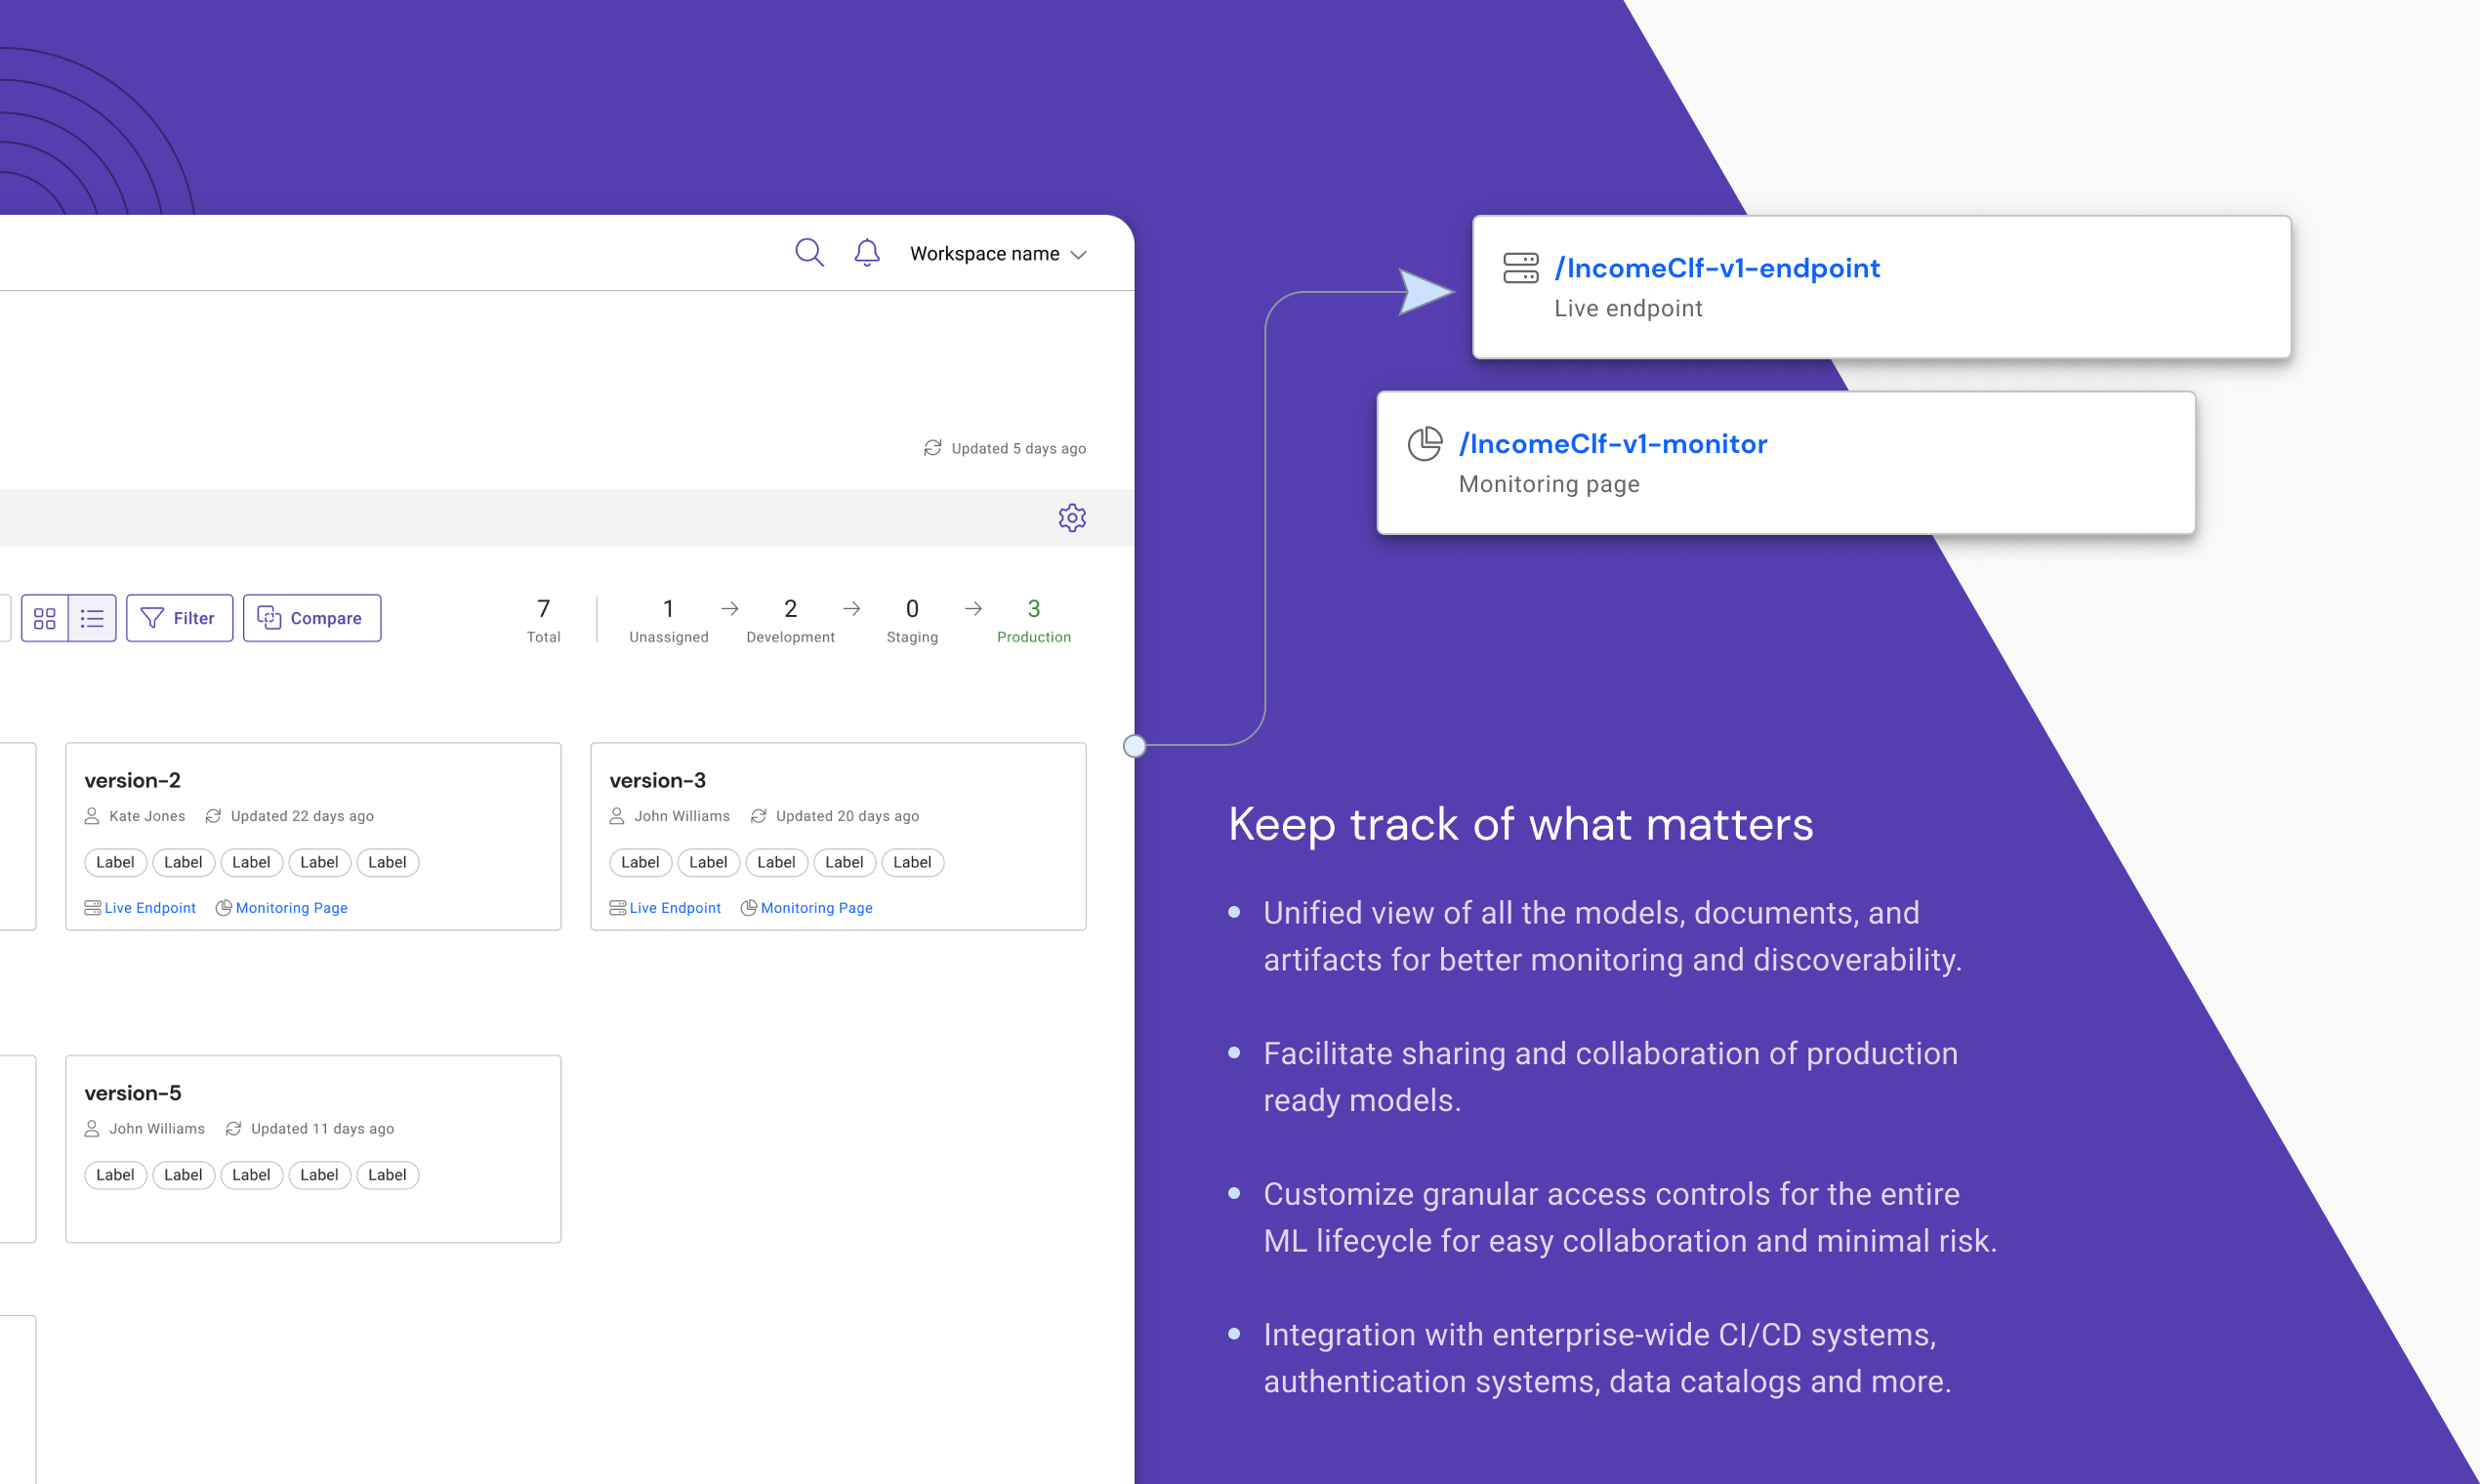2480x1484 pixels.
Task: Open notifications bell icon
Action: point(867,253)
